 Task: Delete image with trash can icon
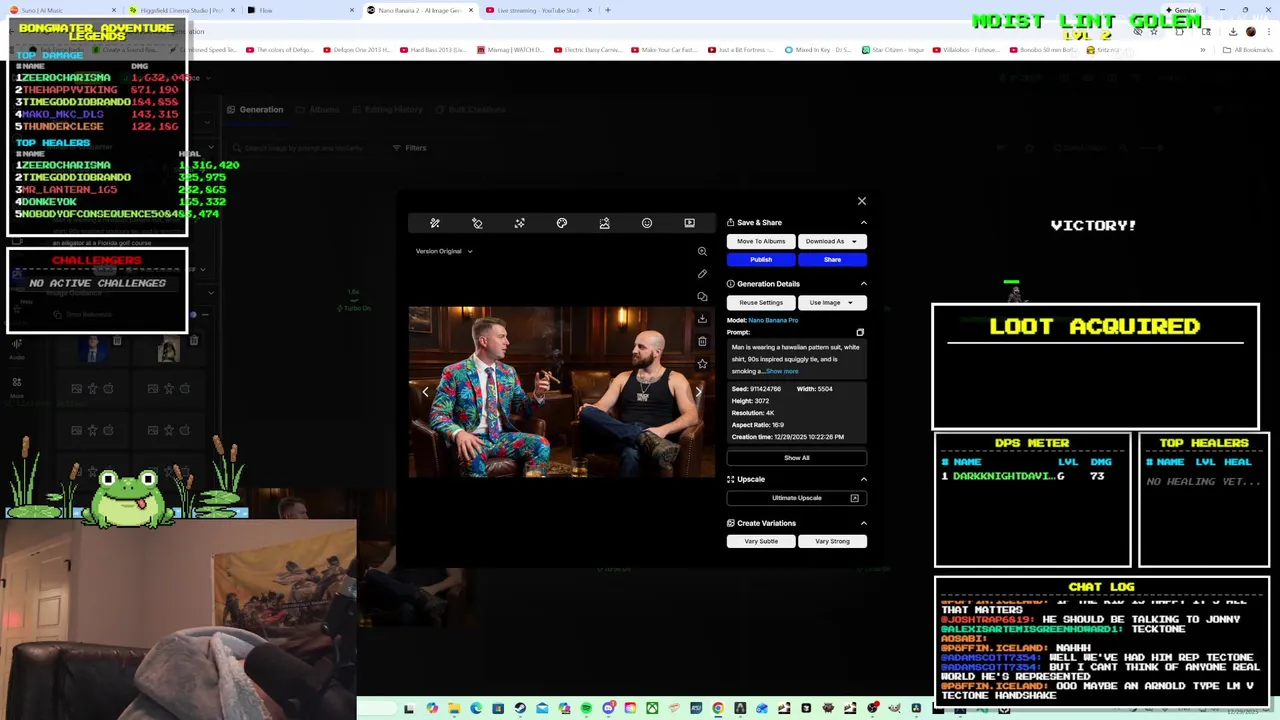(702, 341)
